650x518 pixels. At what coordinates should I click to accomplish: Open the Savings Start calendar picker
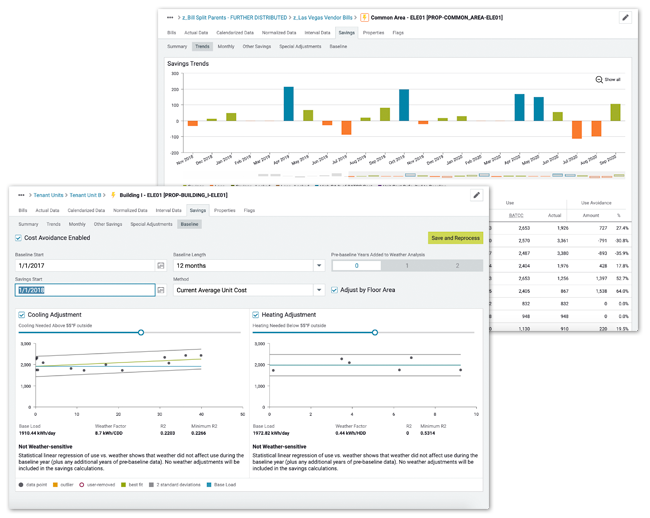coord(160,290)
